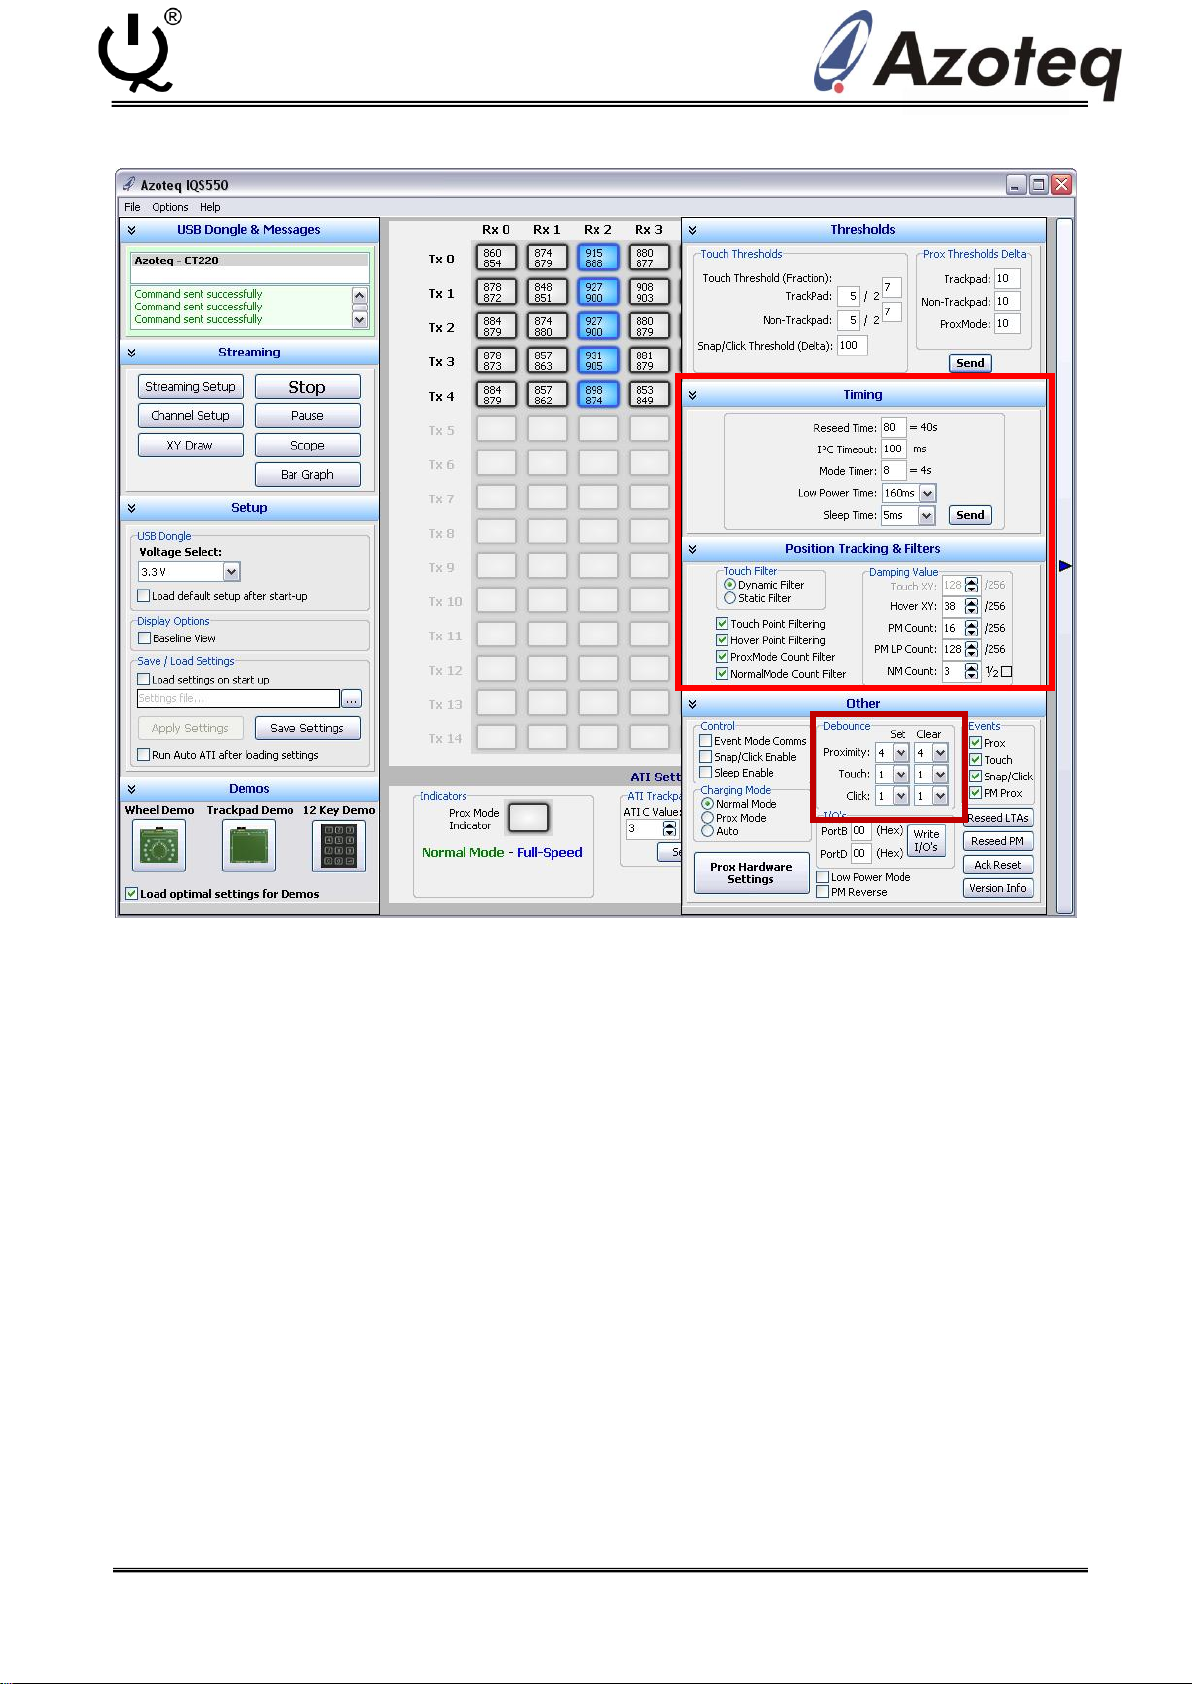
Task: Select the Dynamic Filter radio button
Action: click(x=730, y=585)
